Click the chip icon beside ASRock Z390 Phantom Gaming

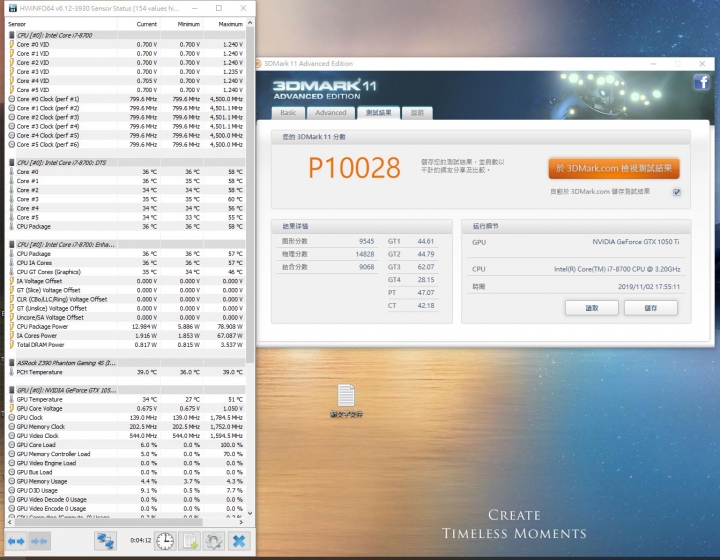pos(11,363)
